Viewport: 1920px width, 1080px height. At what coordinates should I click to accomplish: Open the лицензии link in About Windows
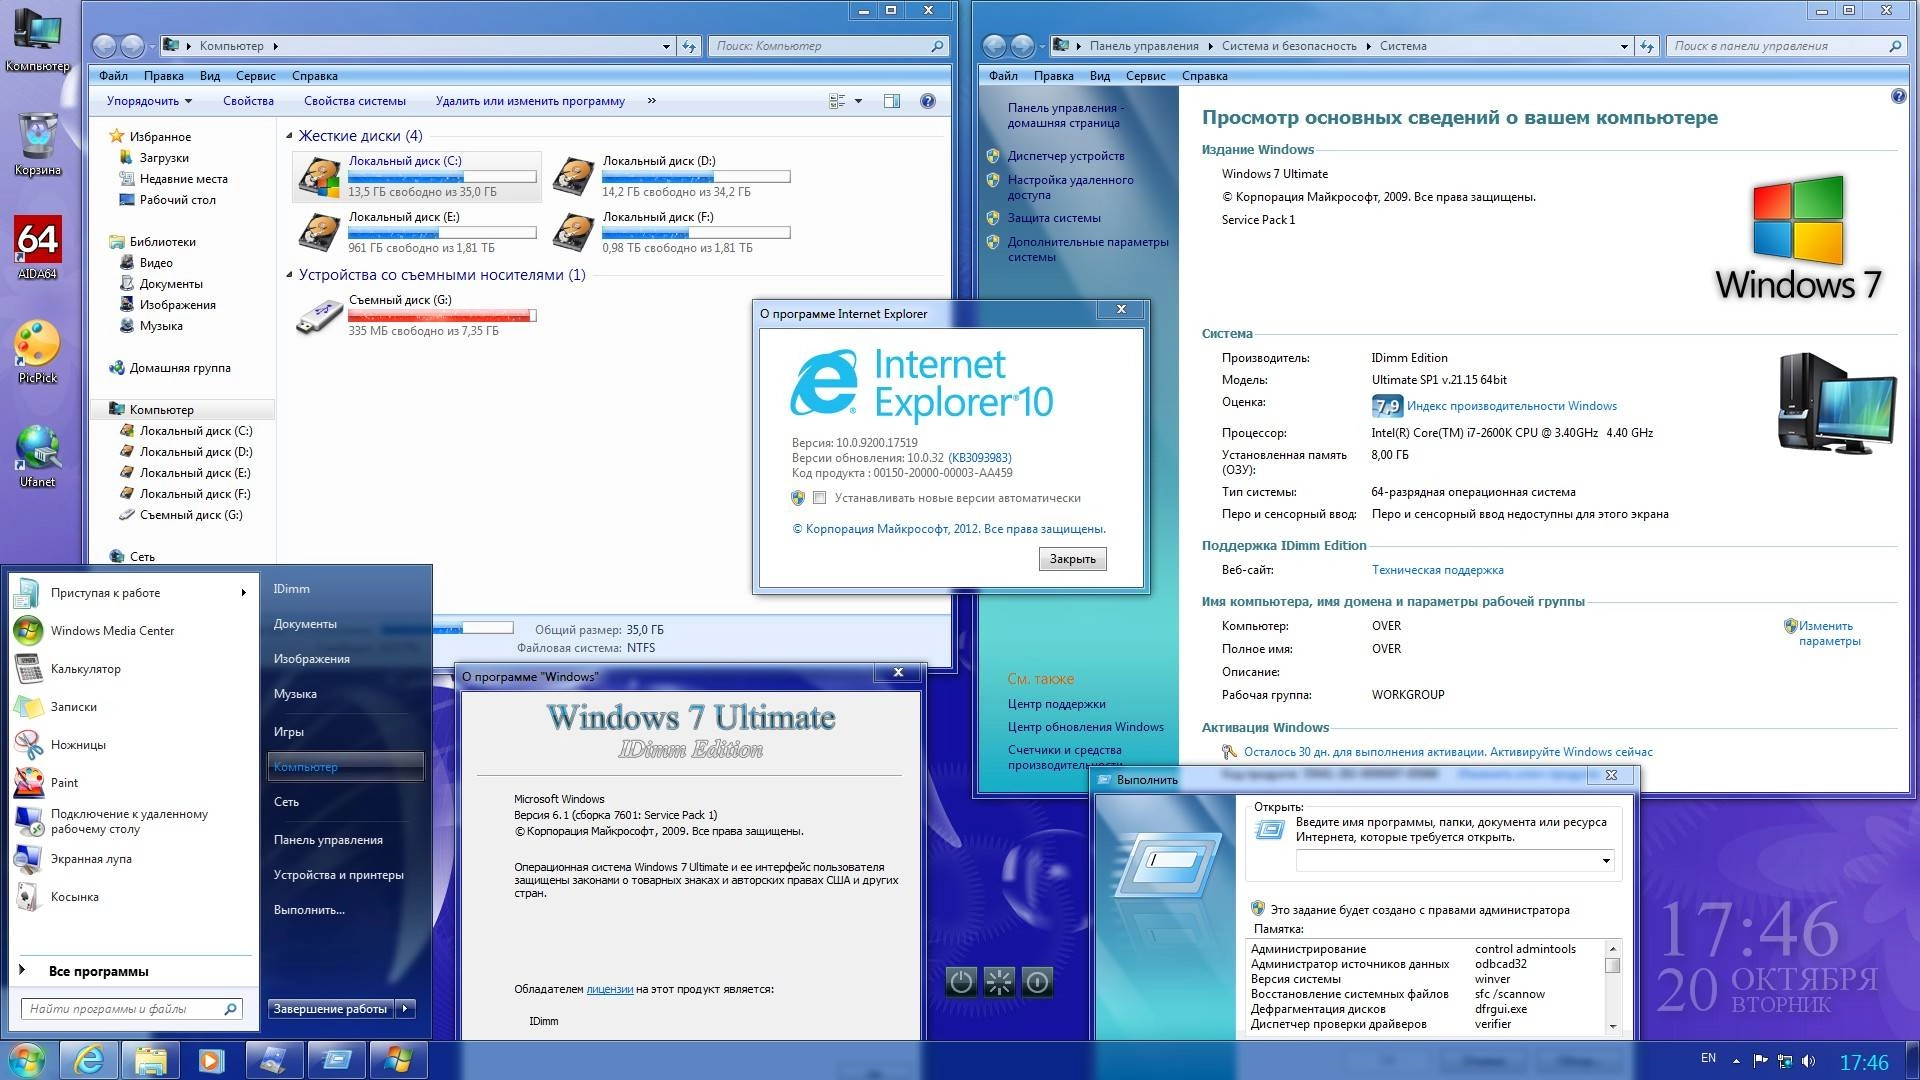point(610,989)
